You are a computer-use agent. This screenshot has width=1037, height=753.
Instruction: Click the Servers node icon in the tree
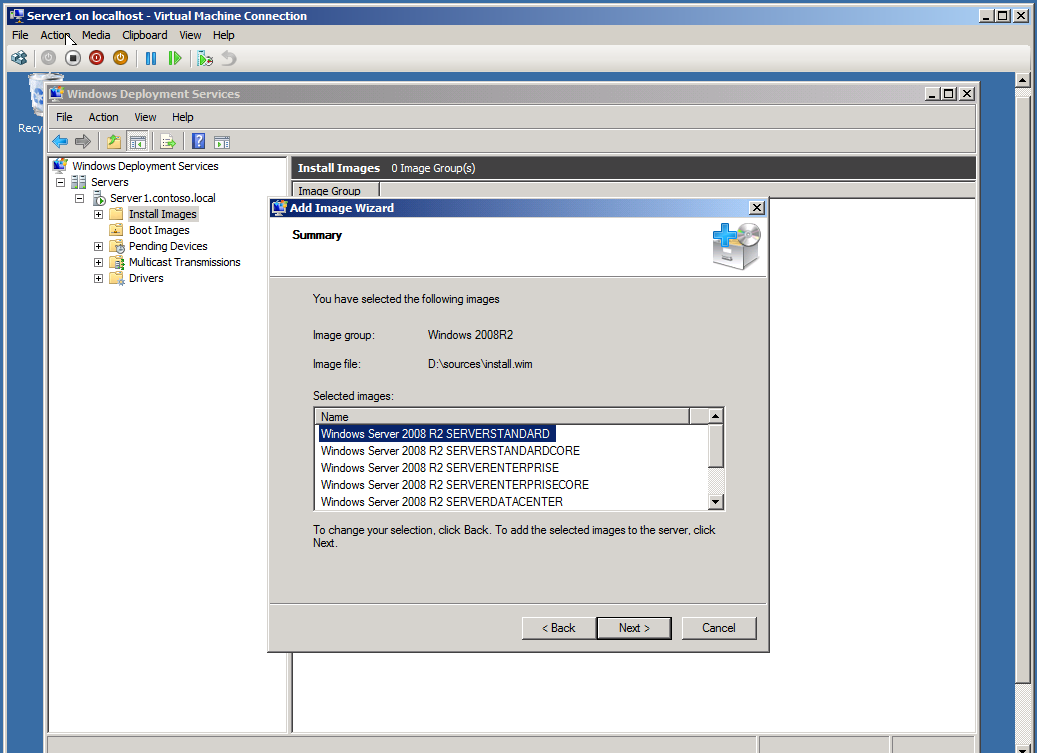tap(79, 182)
